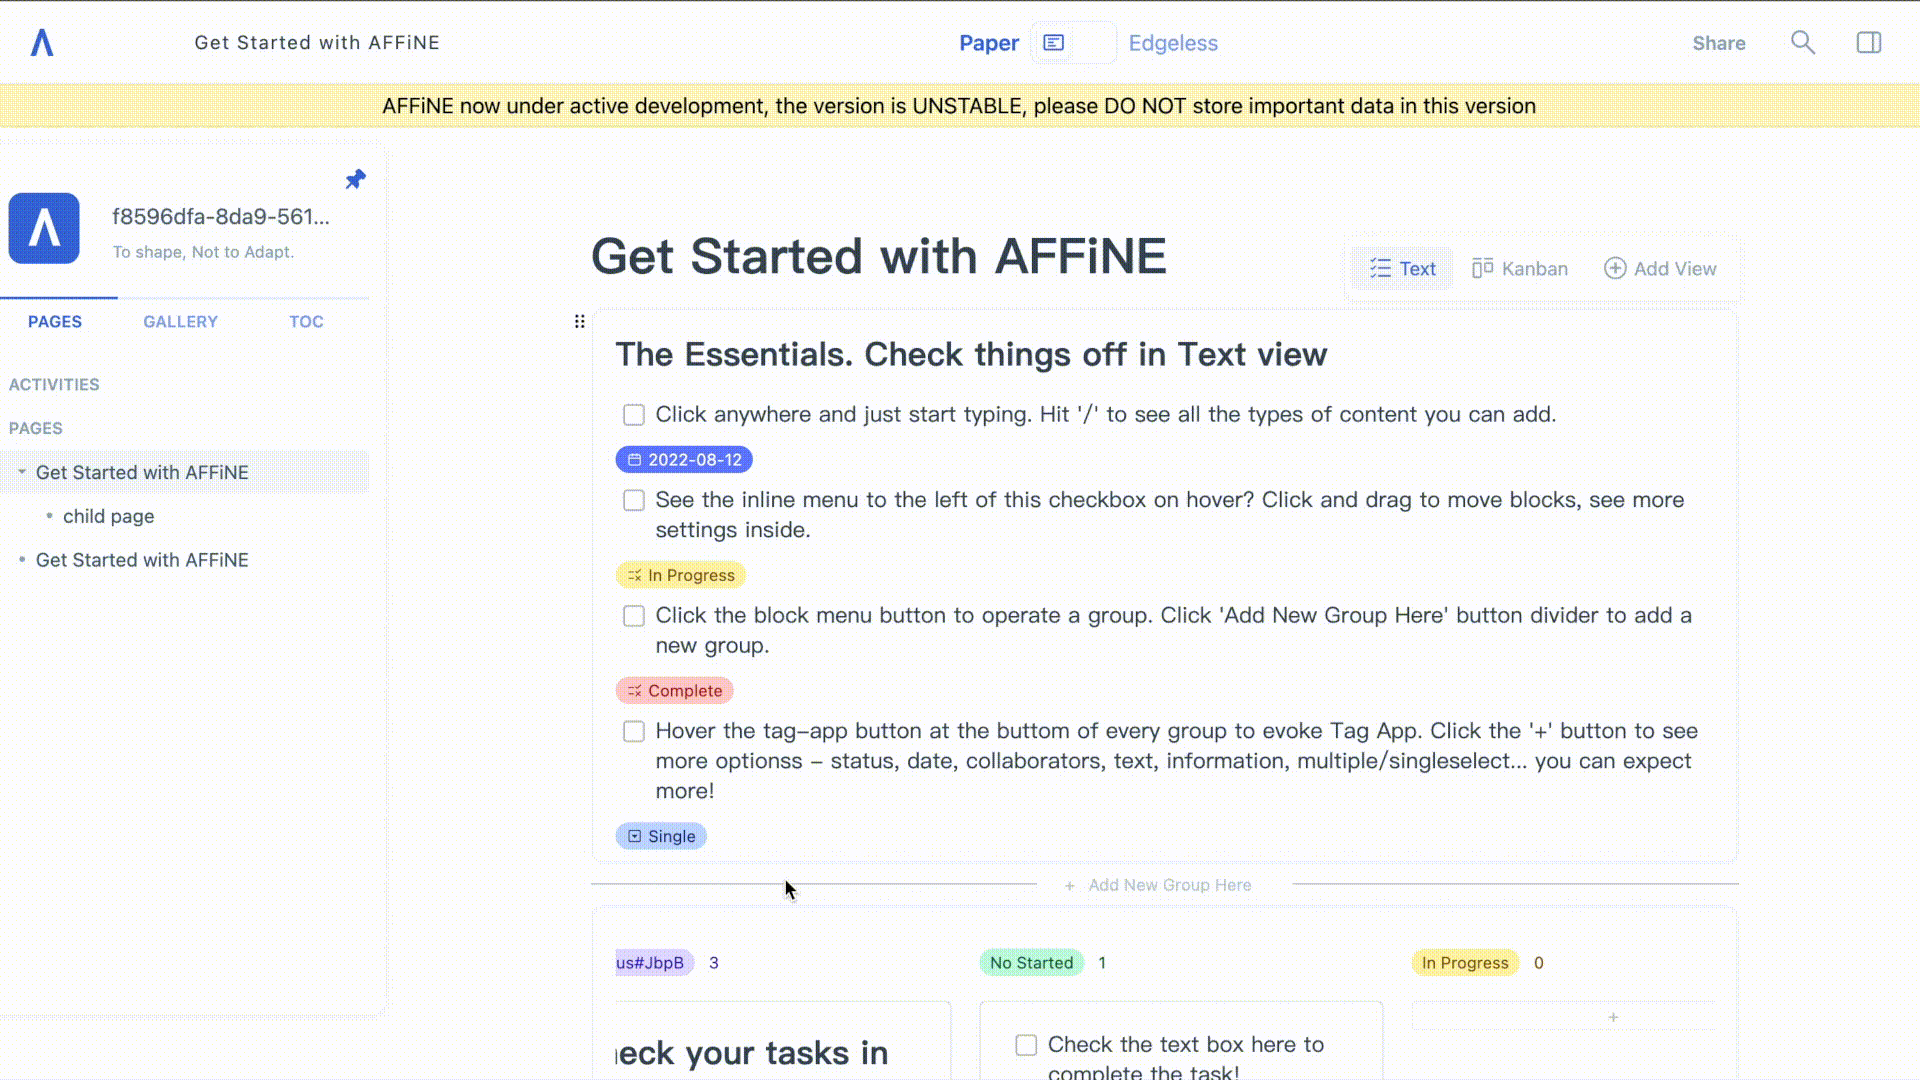Unpin the left sidebar with pin icon
Screen dimensions: 1920x1080
pos(355,179)
